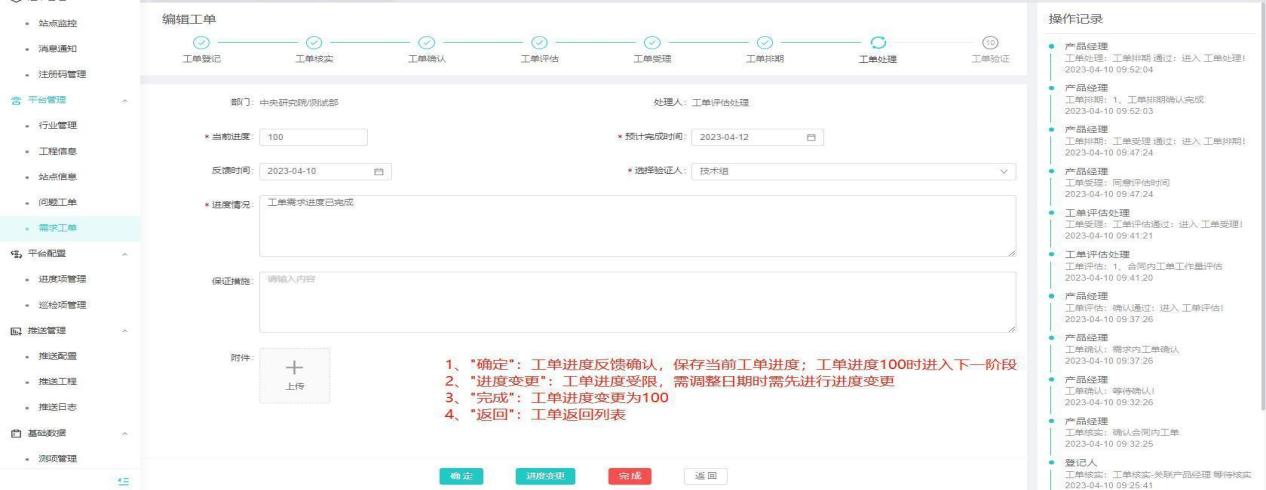The image size is (1266, 490).
Task: Collapse the 平台配置 menu group
Action: [x=123, y=254]
